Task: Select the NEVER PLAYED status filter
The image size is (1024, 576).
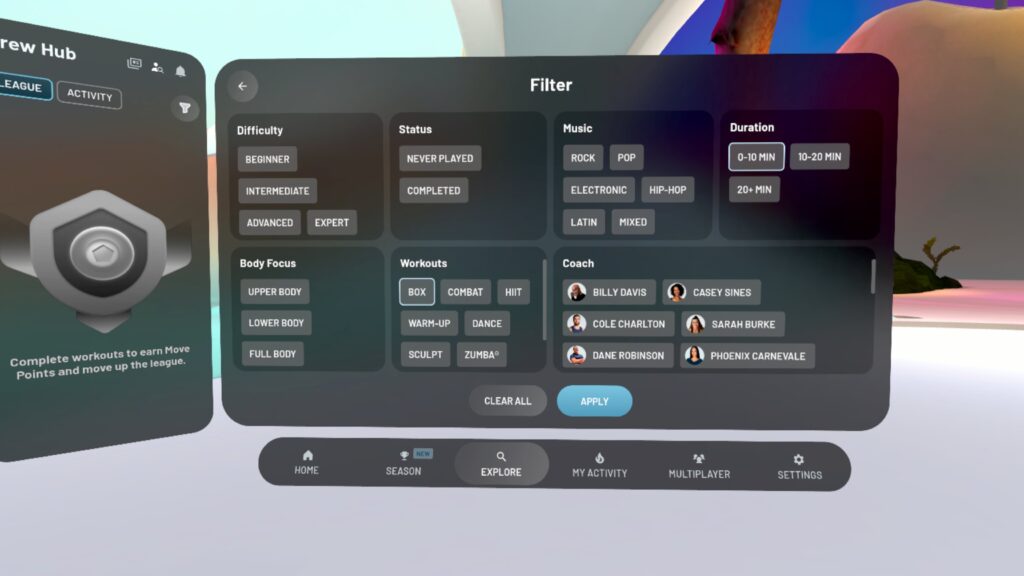Action: point(440,158)
